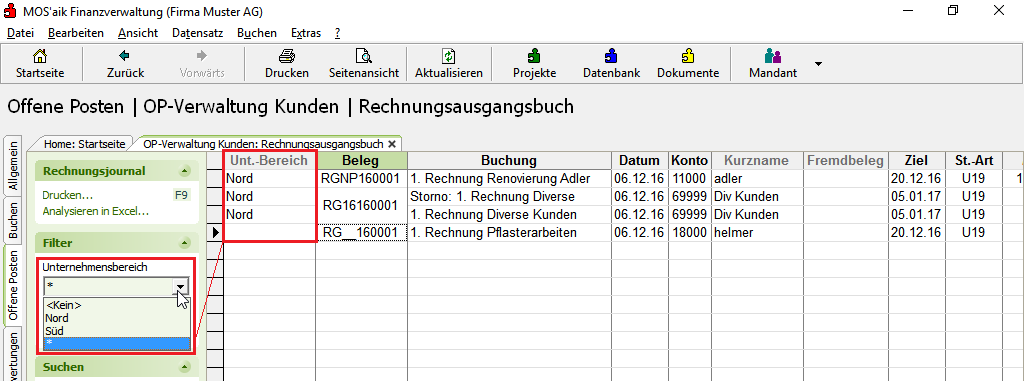Collapse the Filter panel
This screenshot has height=381, width=1024.
185,243
